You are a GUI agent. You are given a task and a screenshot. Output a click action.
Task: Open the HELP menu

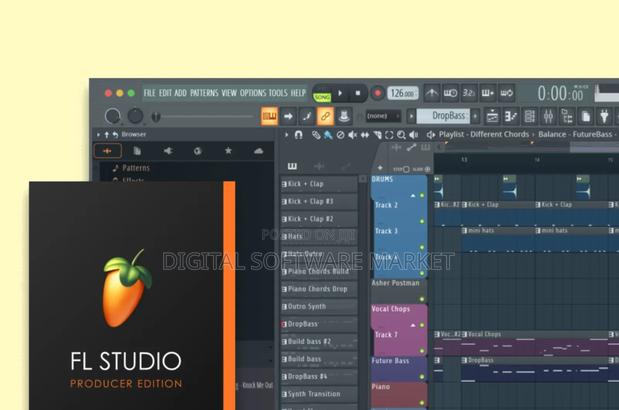click(298, 93)
